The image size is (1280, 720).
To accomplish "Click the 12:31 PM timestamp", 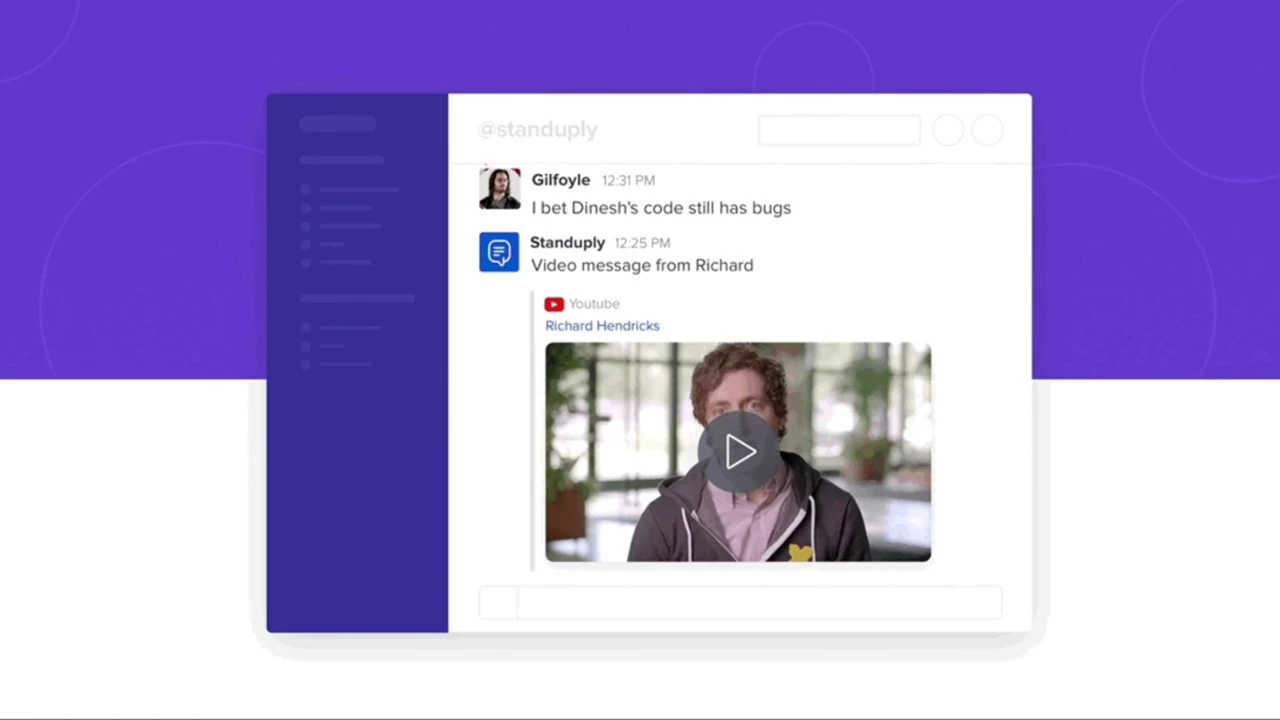I will [x=628, y=181].
